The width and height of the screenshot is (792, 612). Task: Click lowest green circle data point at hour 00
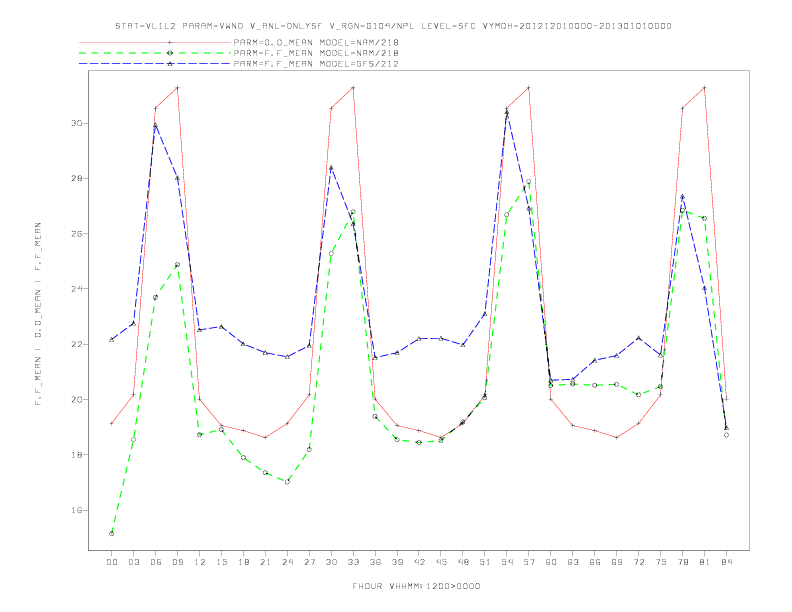(x=112, y=533)
